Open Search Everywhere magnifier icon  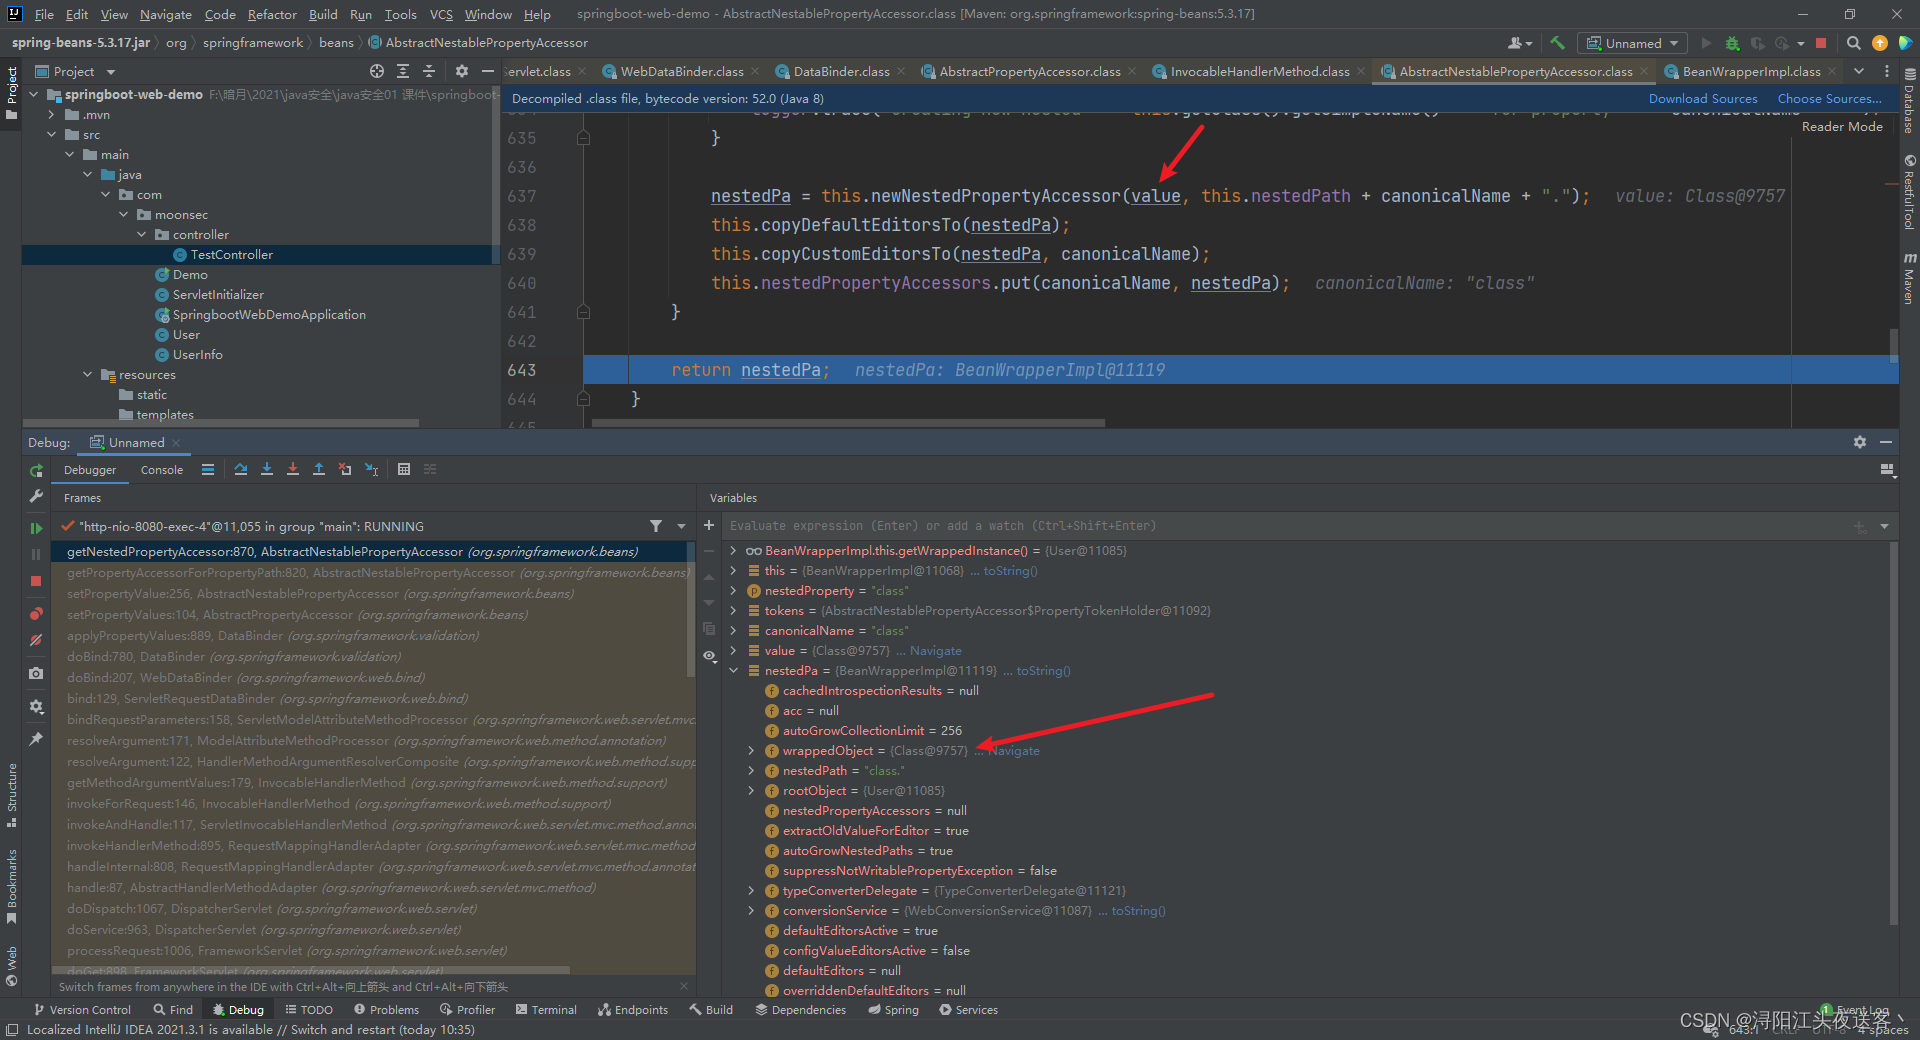1853,43
